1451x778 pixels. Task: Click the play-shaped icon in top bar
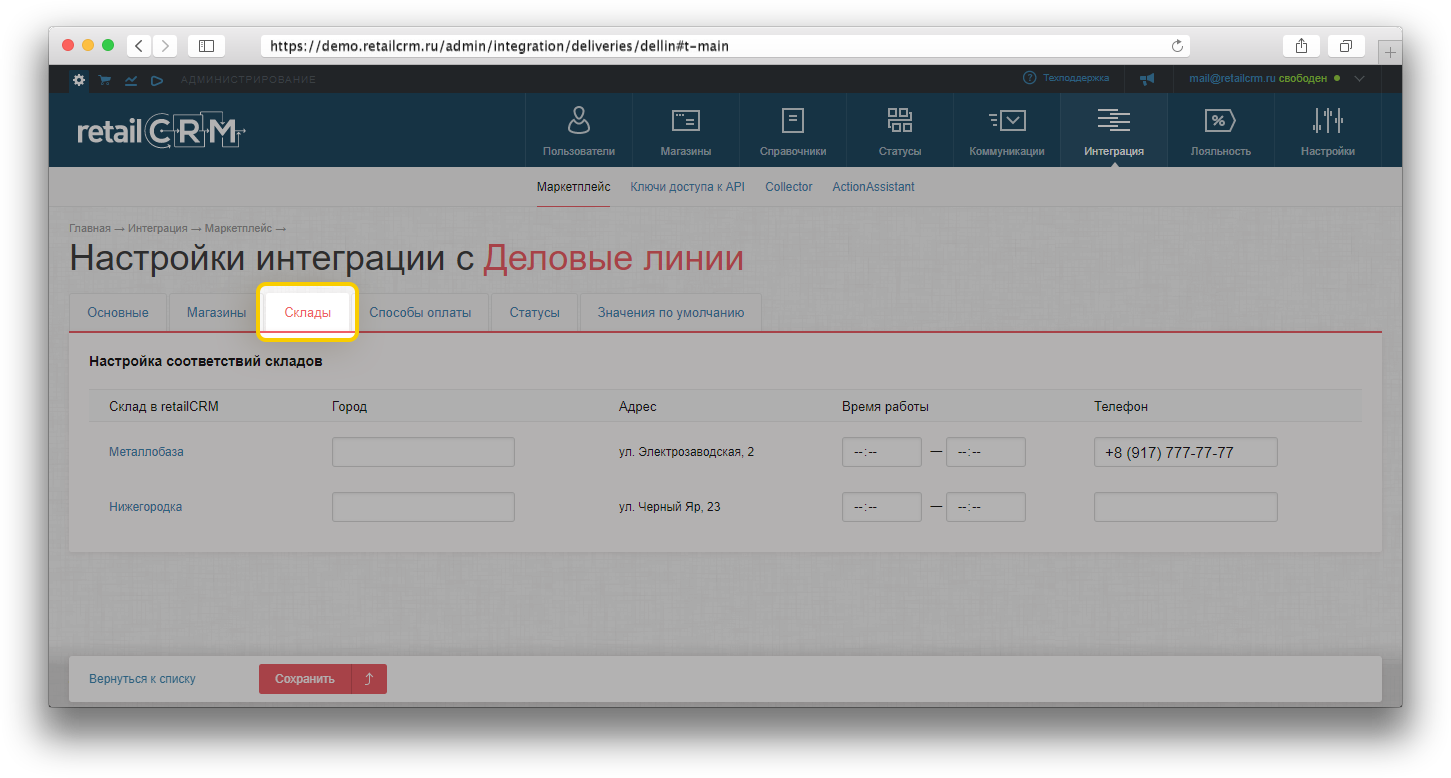point(157,79)
